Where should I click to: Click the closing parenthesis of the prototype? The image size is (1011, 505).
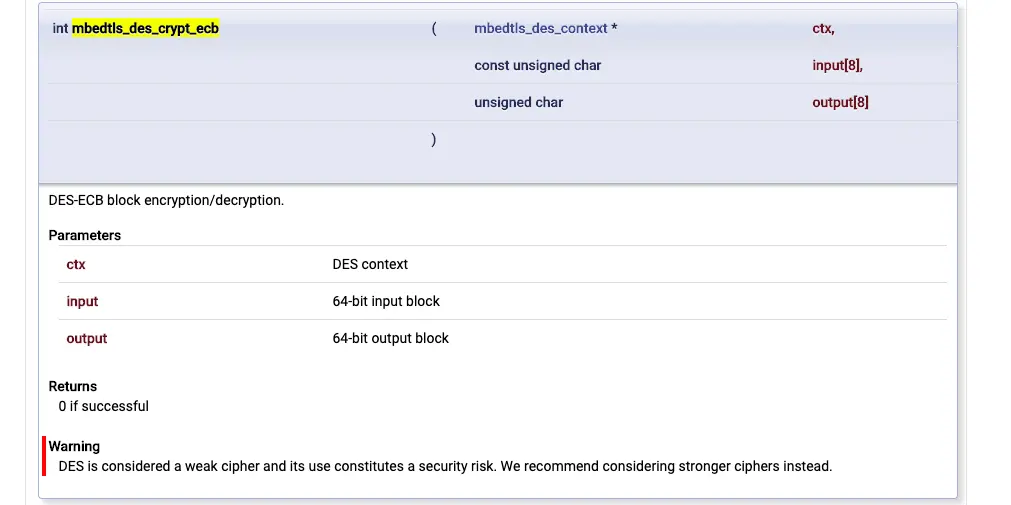[433, 139]
